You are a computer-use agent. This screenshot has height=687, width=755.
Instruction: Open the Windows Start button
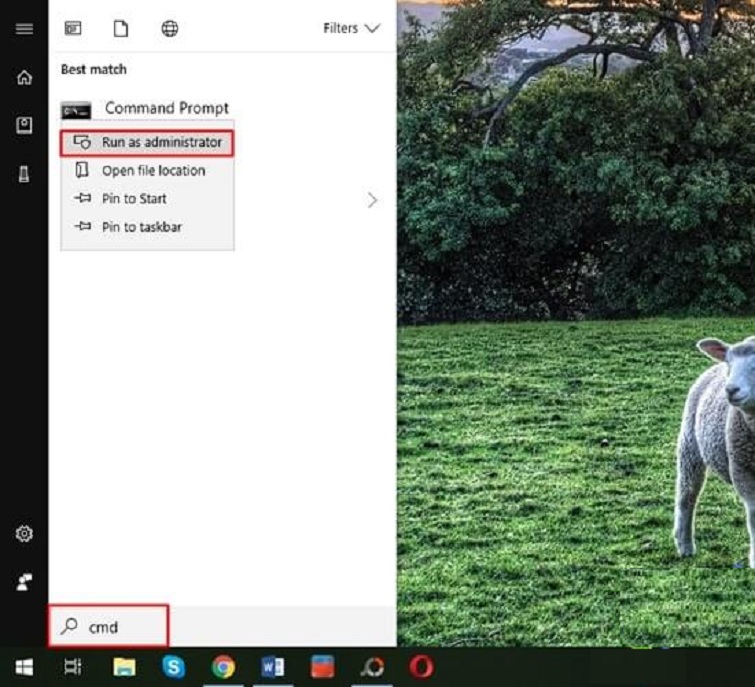[24, 667]
